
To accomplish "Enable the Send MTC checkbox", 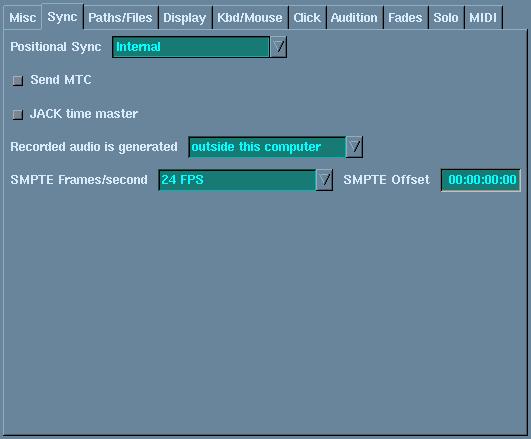I will coord(18,81).
